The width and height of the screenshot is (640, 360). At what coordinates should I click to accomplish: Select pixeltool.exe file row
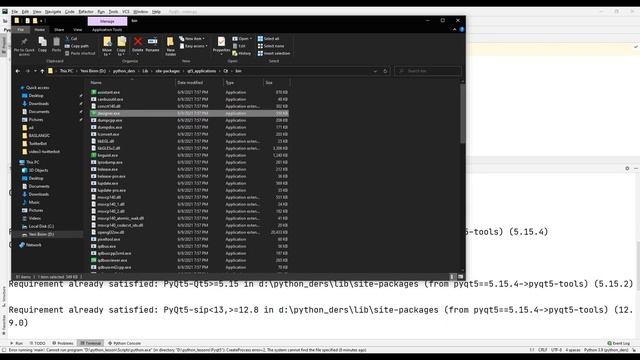(x=189, y=239)
